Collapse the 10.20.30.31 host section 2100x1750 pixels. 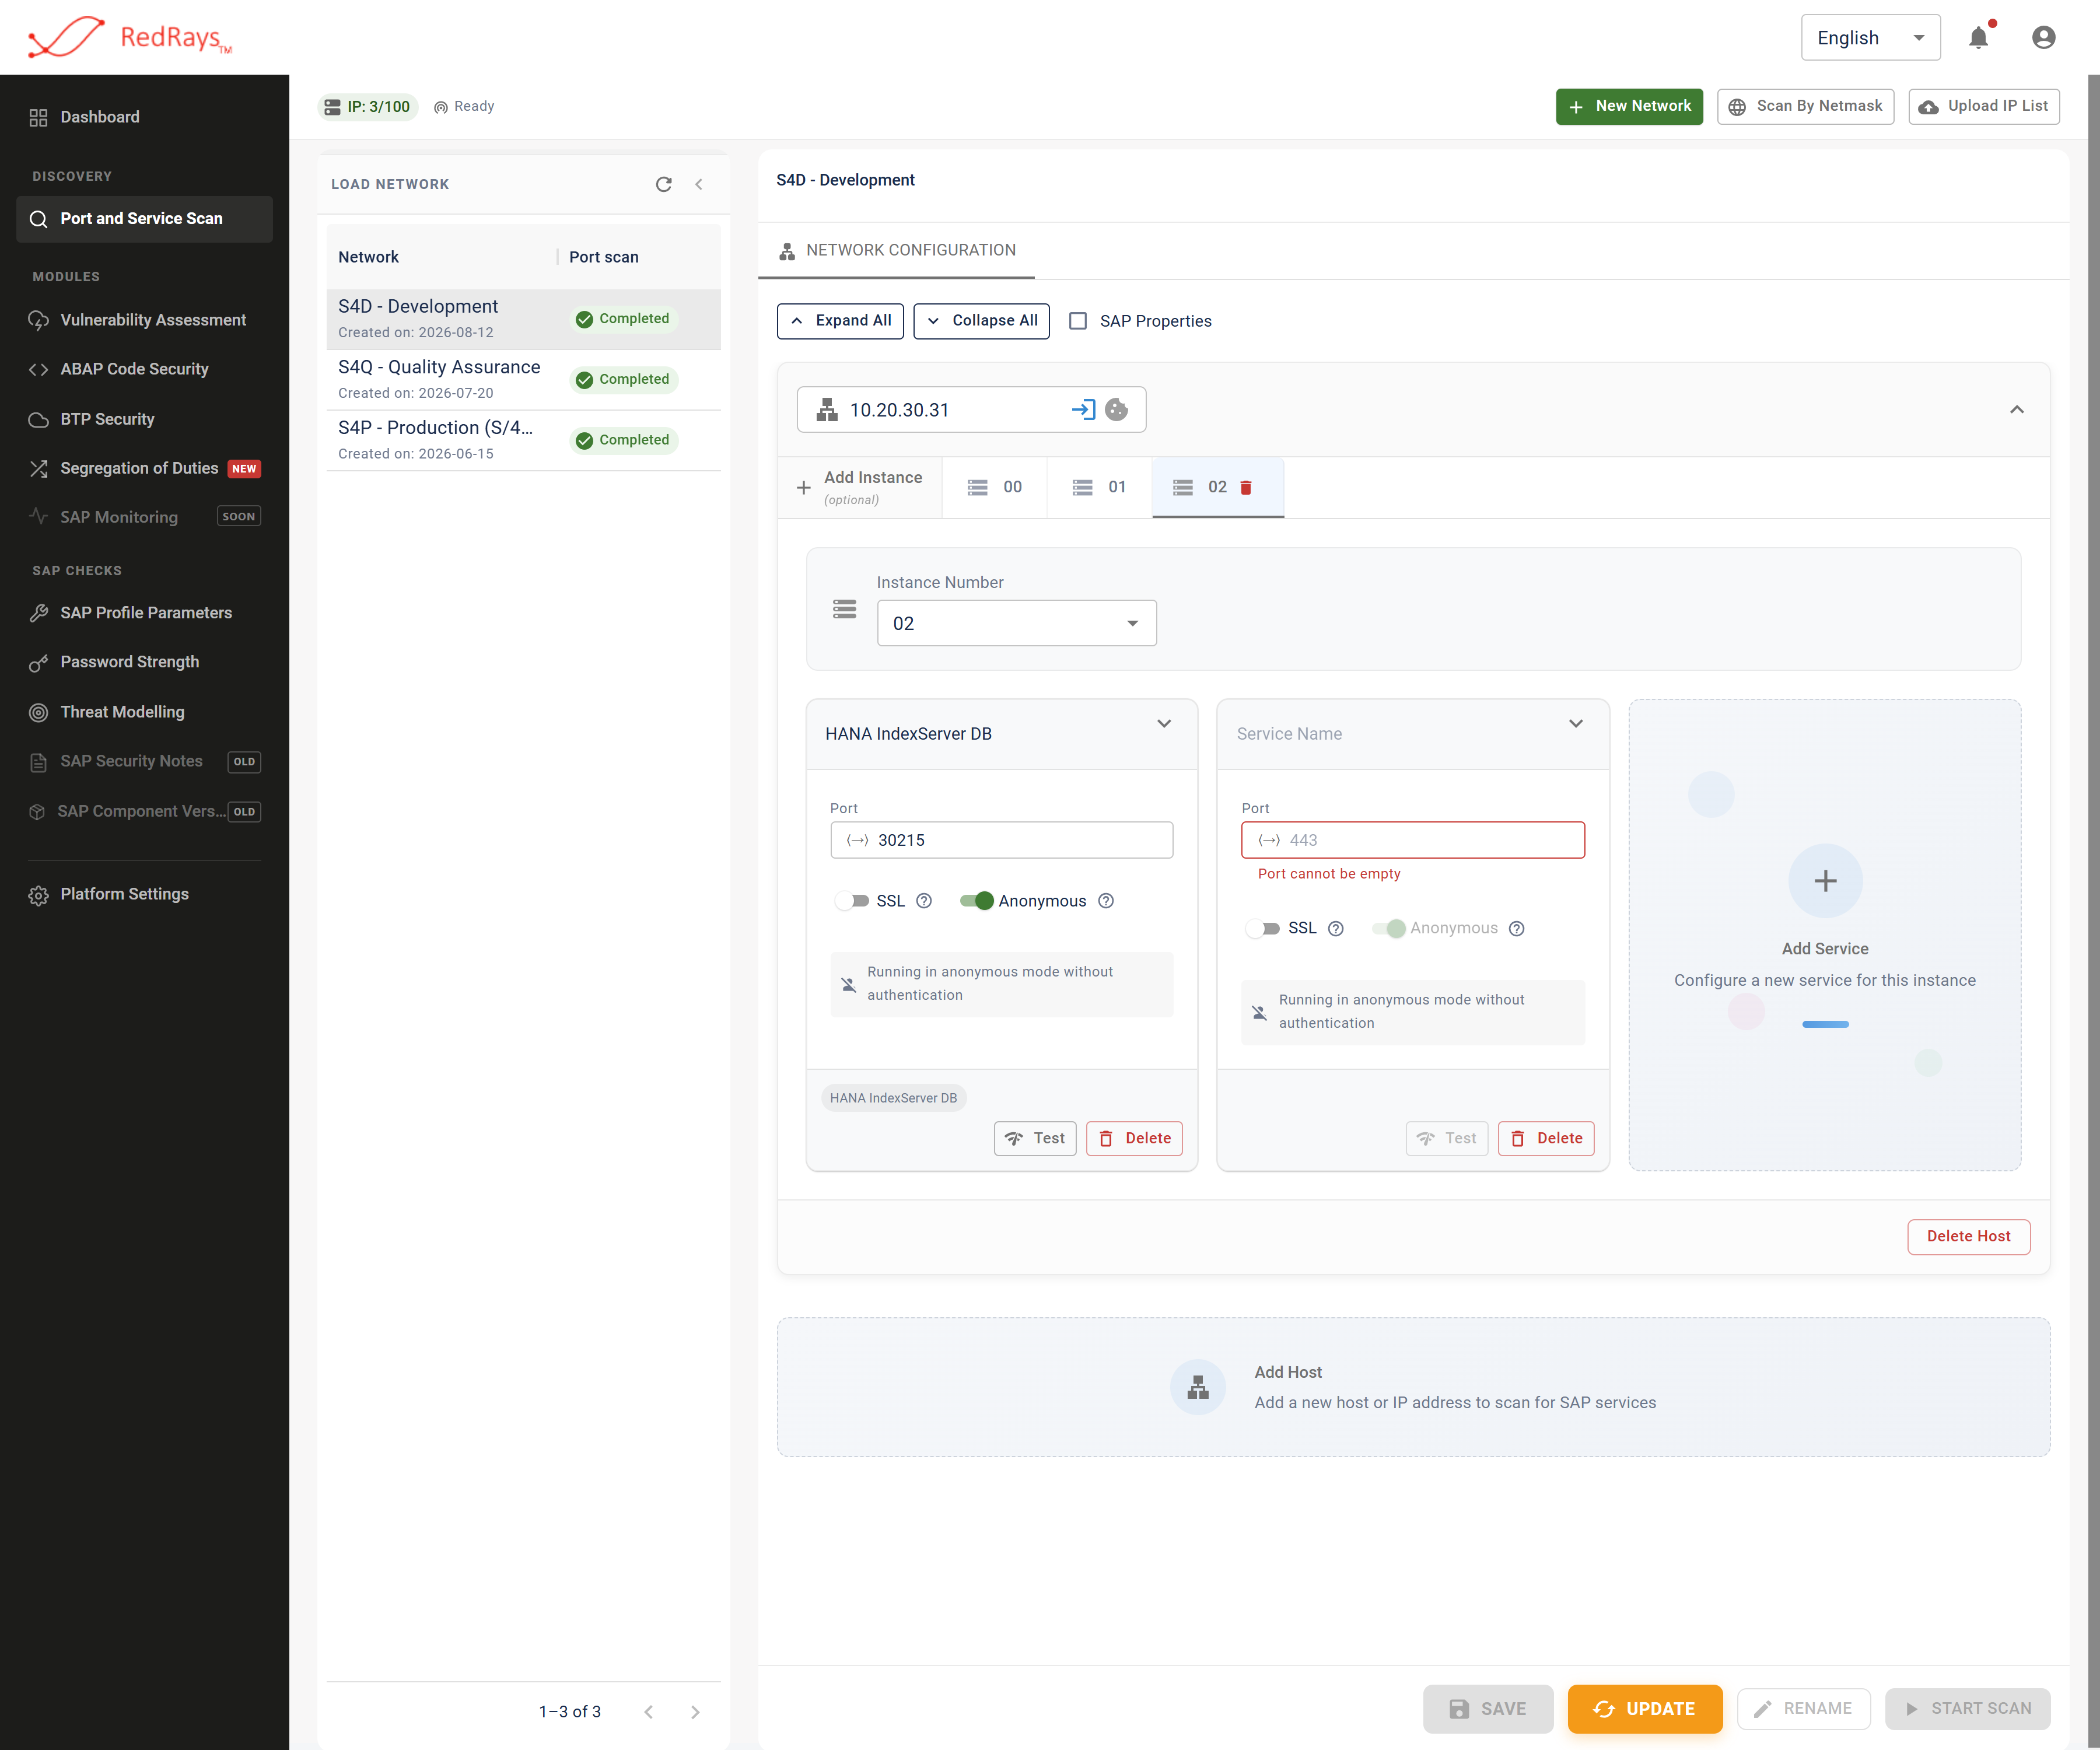[x=2016, y=409]
